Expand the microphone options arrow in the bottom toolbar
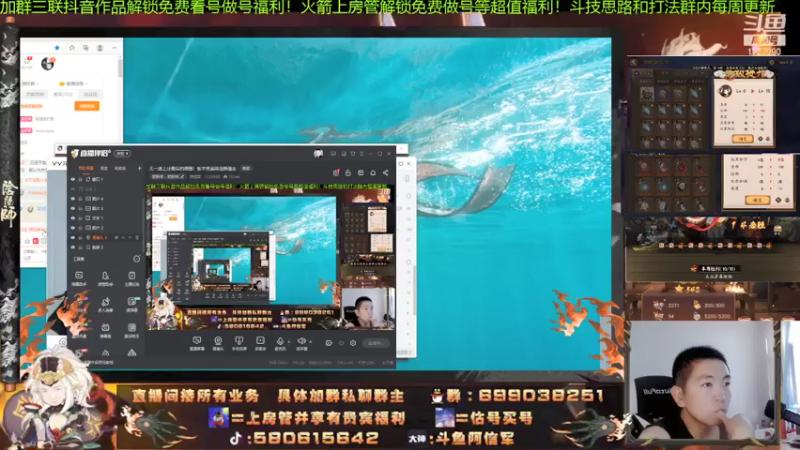800x450 pixels. tap(289, 342)
